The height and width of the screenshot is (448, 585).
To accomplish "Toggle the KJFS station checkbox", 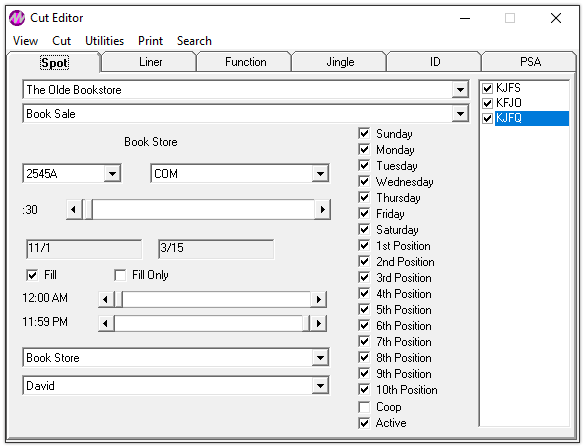I will 487,88.
